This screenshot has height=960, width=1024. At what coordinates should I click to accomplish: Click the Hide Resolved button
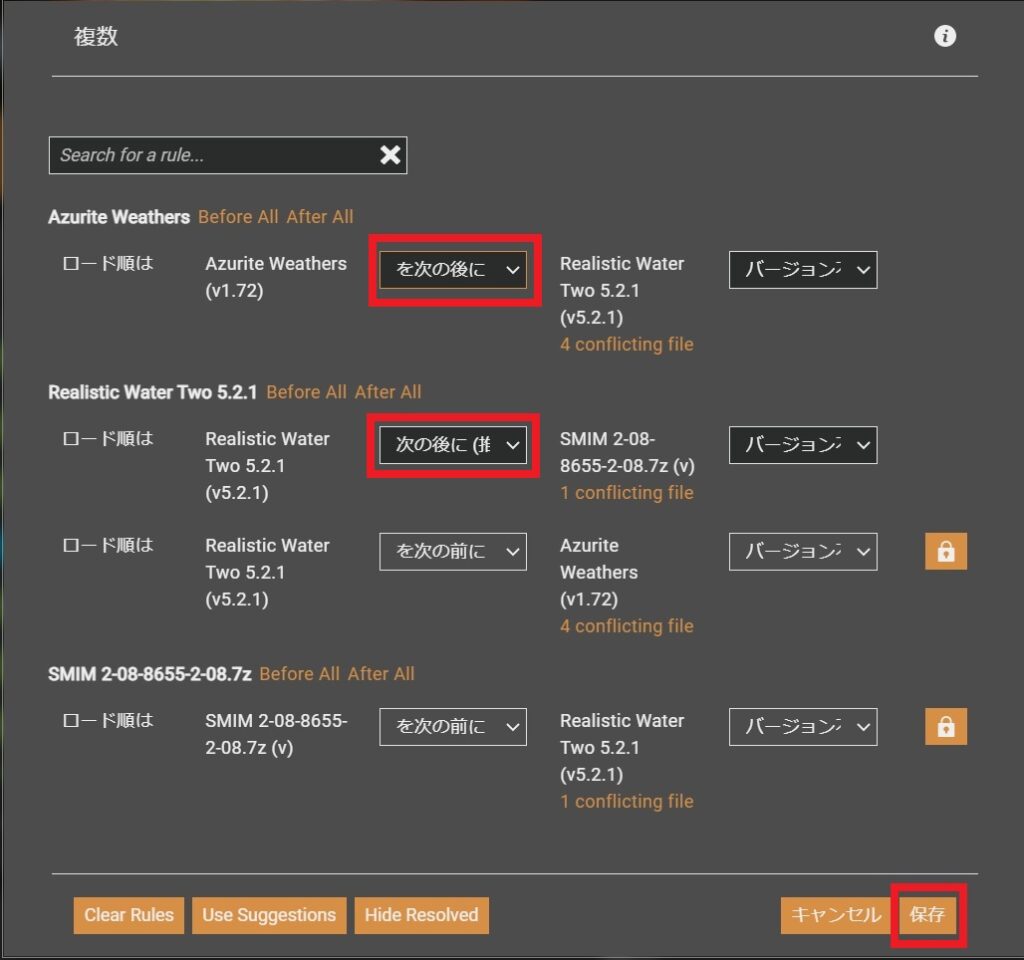coord(421,915)
